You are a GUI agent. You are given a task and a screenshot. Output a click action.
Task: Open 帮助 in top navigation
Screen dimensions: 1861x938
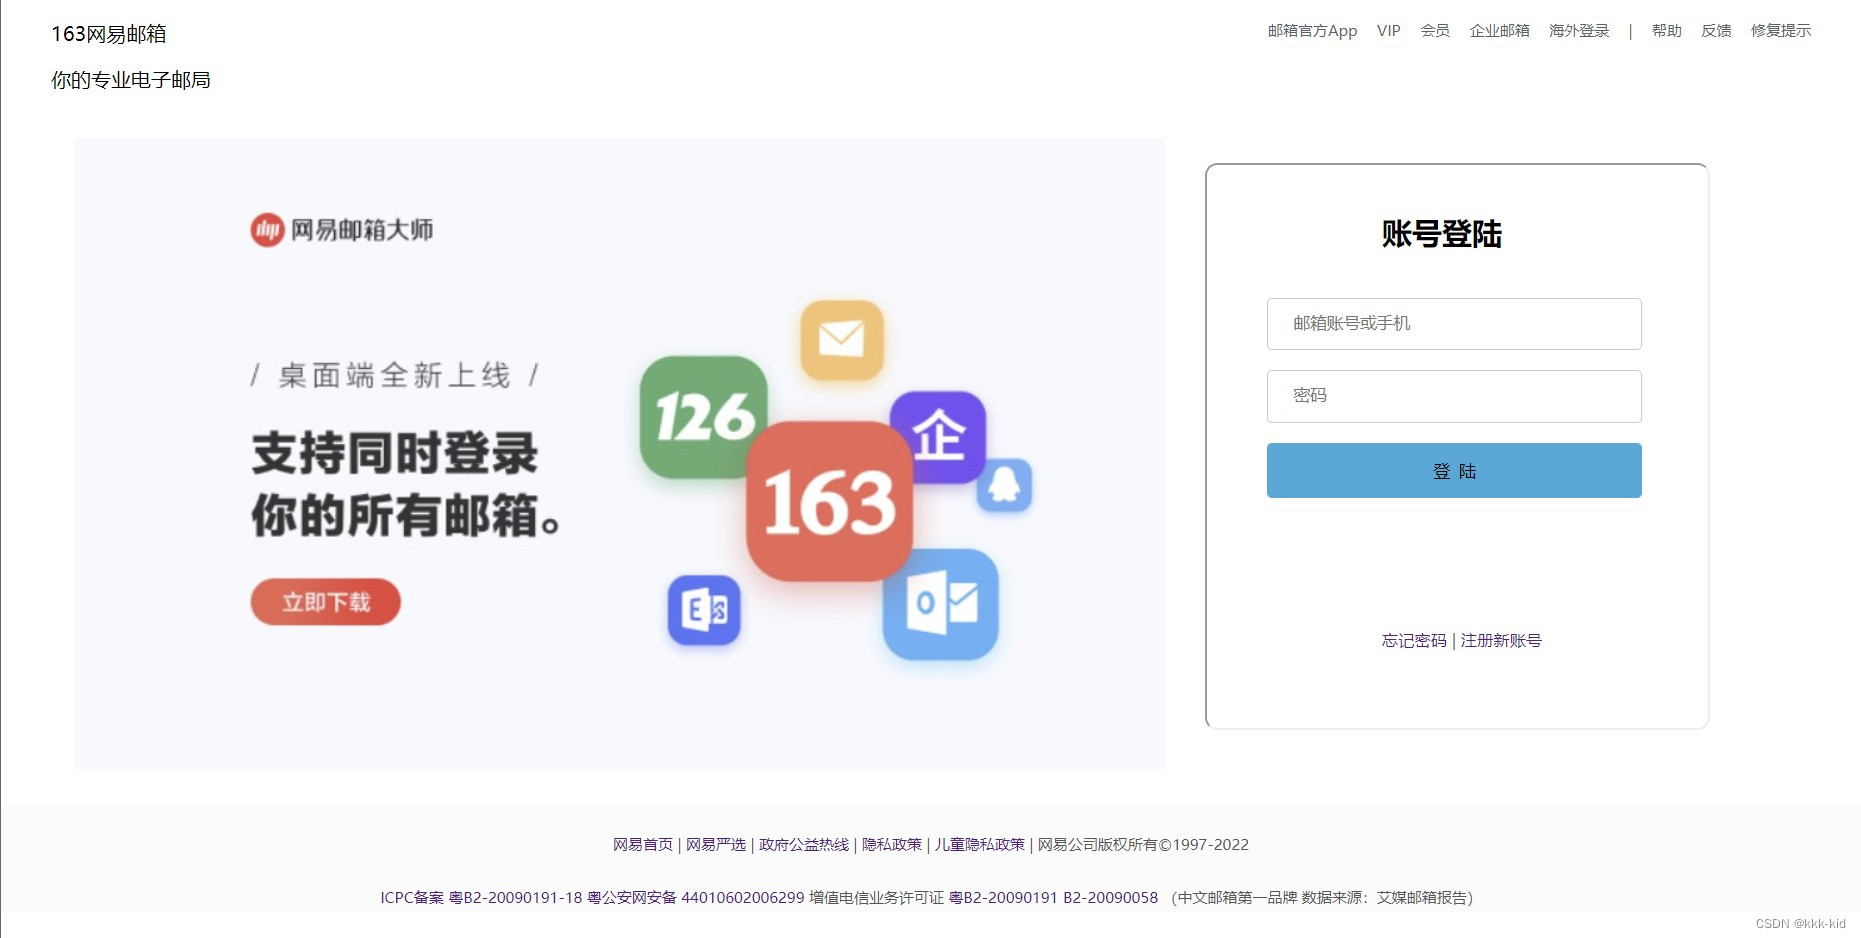click(x=1666, y=31)
